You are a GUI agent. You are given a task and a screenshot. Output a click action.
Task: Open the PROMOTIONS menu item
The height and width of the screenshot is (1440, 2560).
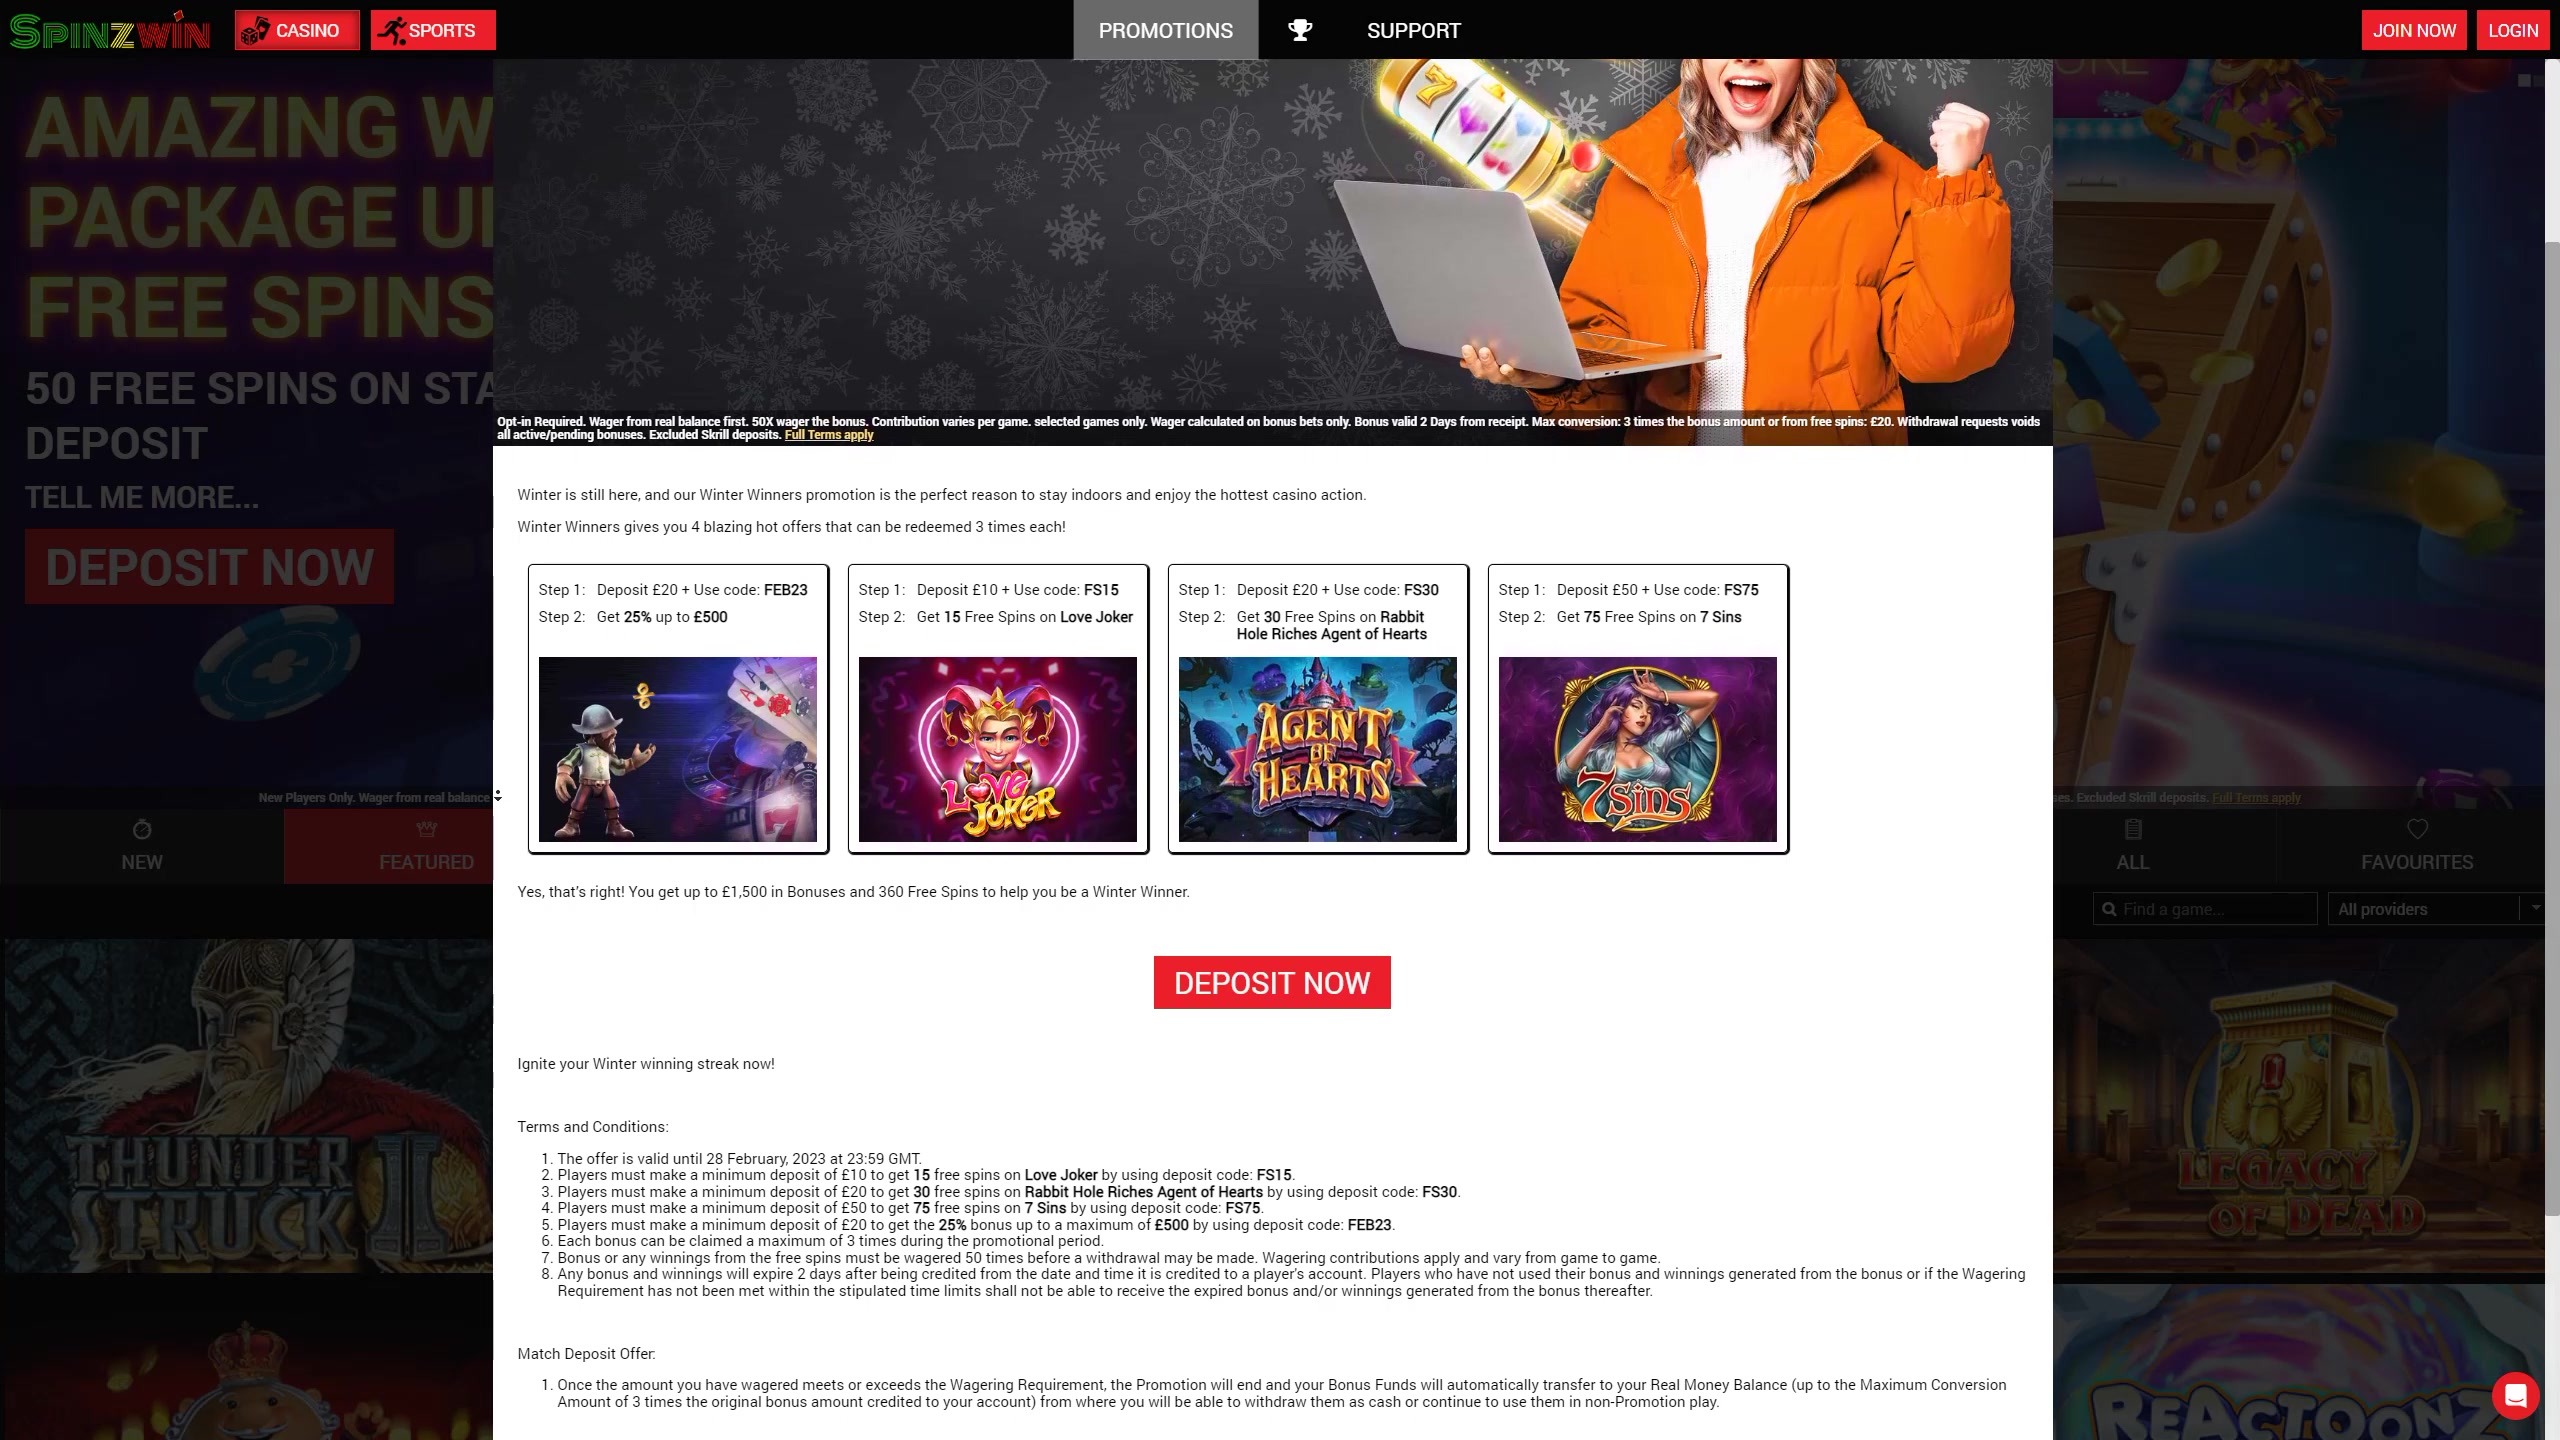1165,30
